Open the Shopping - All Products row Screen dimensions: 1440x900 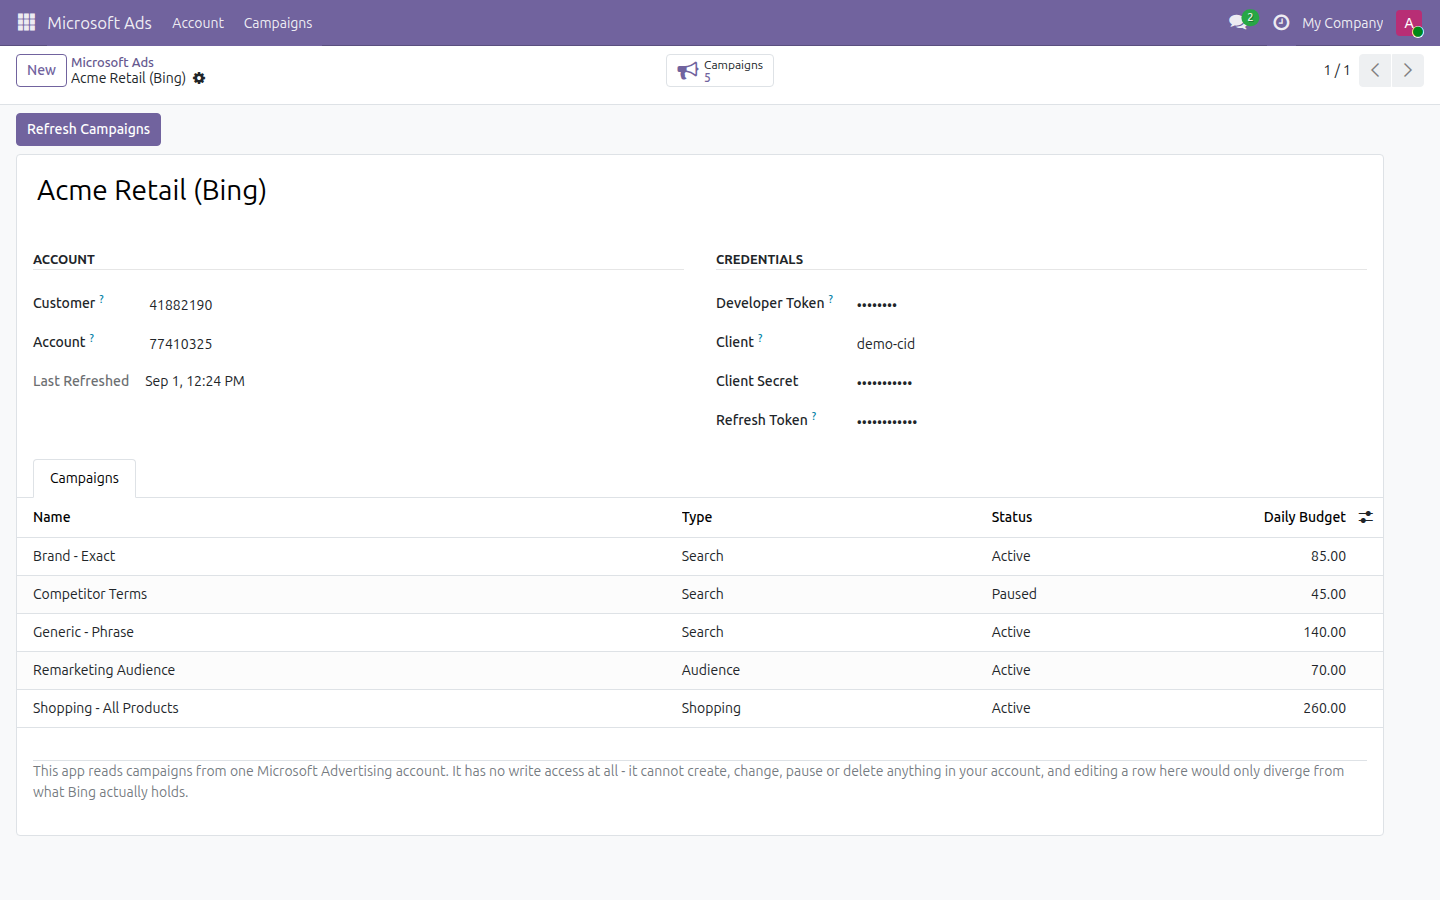pos(700,708)
